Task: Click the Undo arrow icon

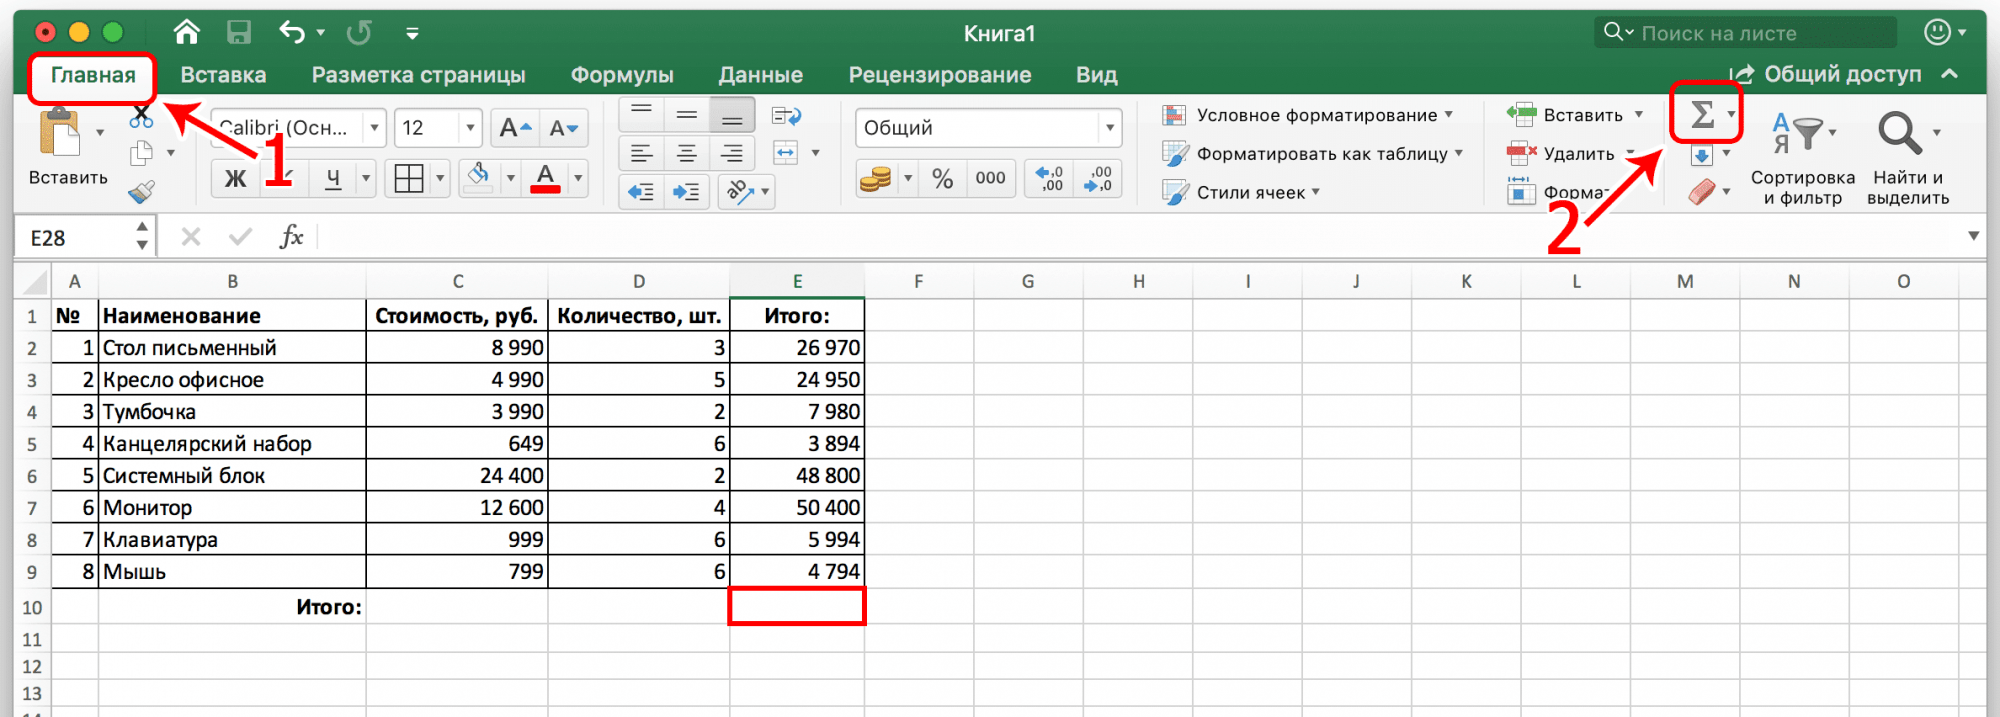Action: click(x=291, y=33)
